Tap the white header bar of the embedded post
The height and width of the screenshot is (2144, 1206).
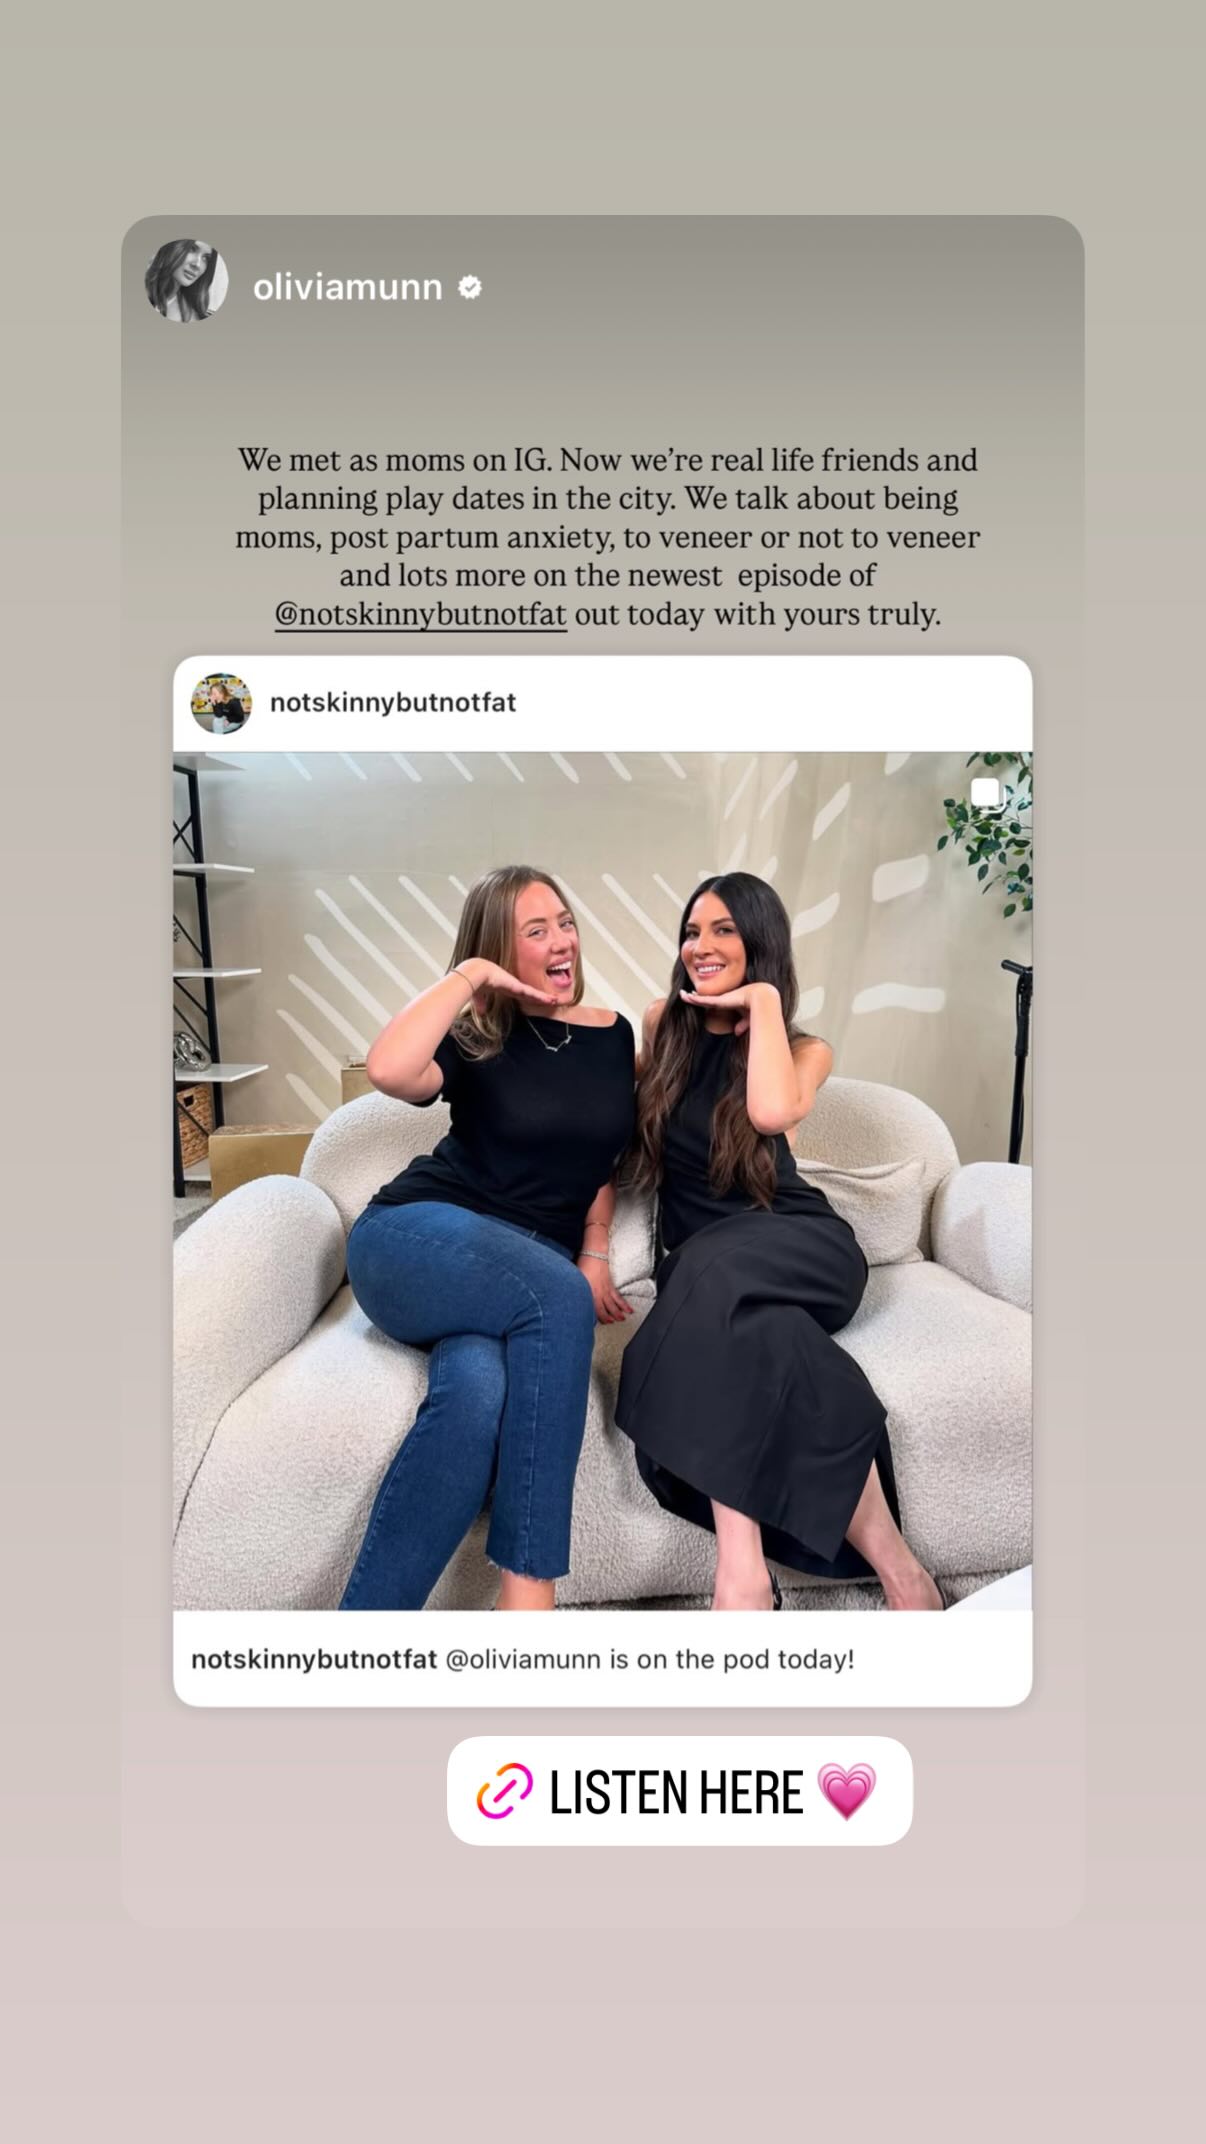602,703
